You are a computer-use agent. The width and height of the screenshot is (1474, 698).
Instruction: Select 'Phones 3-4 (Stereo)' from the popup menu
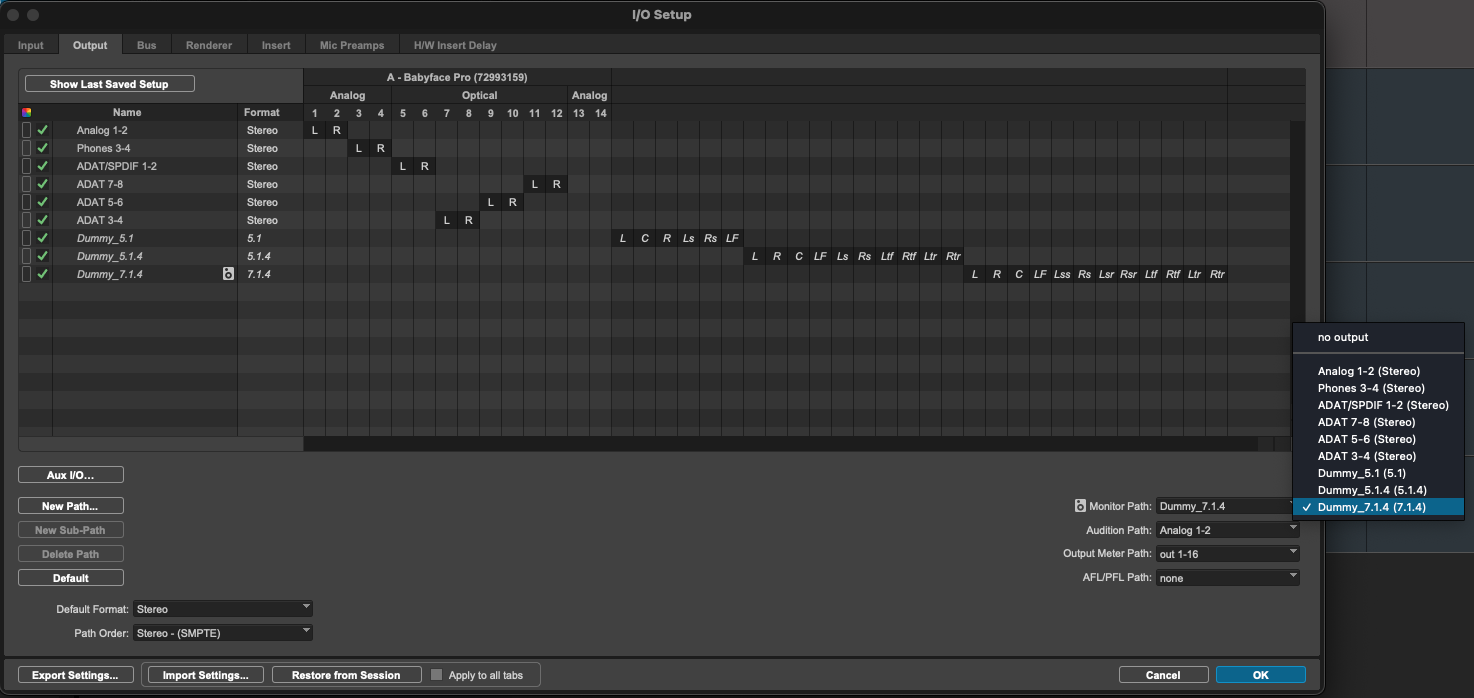pos(1378,388)
